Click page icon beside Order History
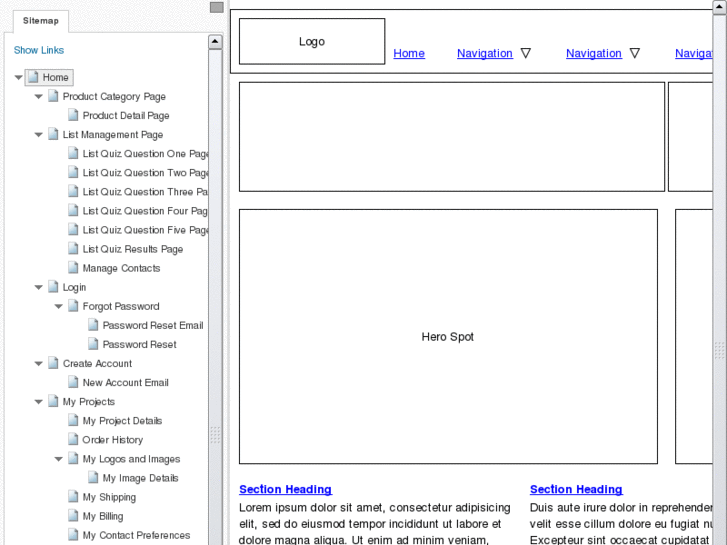 pos(73,439)
